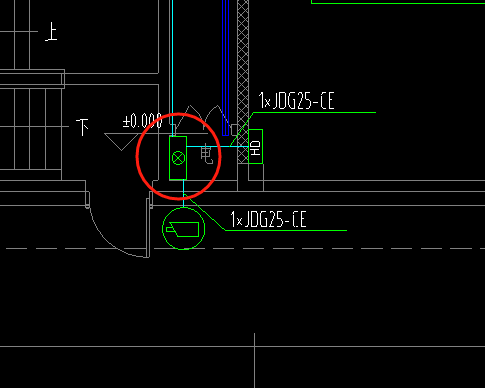Select the 上 stair direction text
Viewport: 485px width, 388px height.
click(51, 32)
